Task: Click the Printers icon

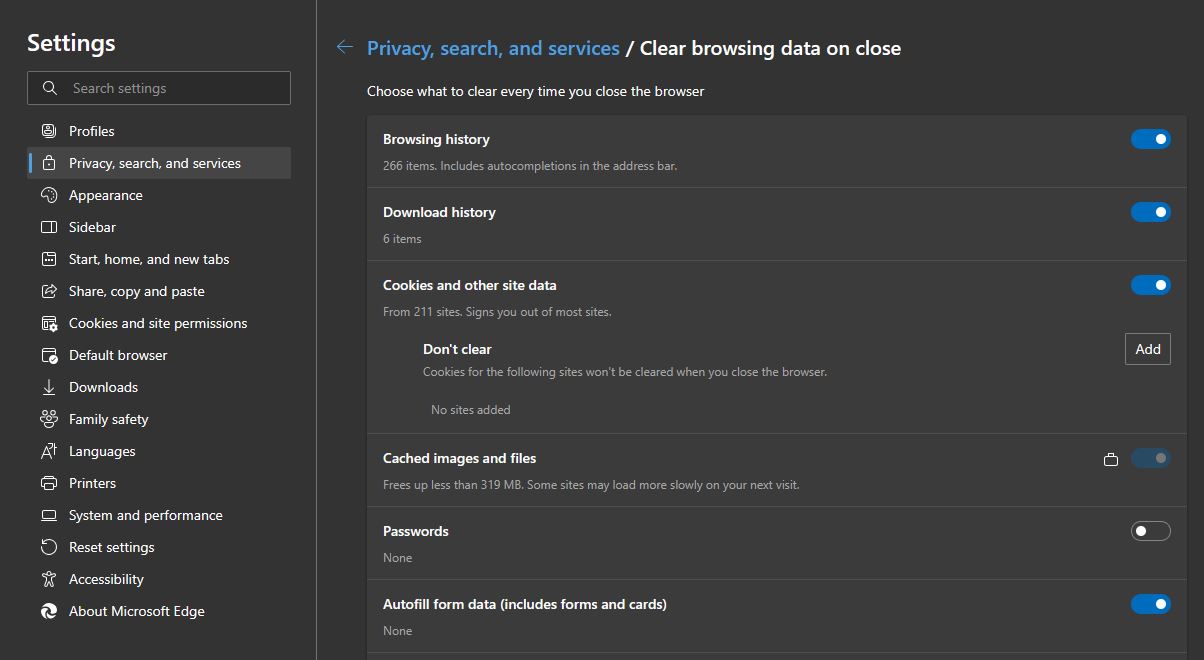Action: pos(49,483)
